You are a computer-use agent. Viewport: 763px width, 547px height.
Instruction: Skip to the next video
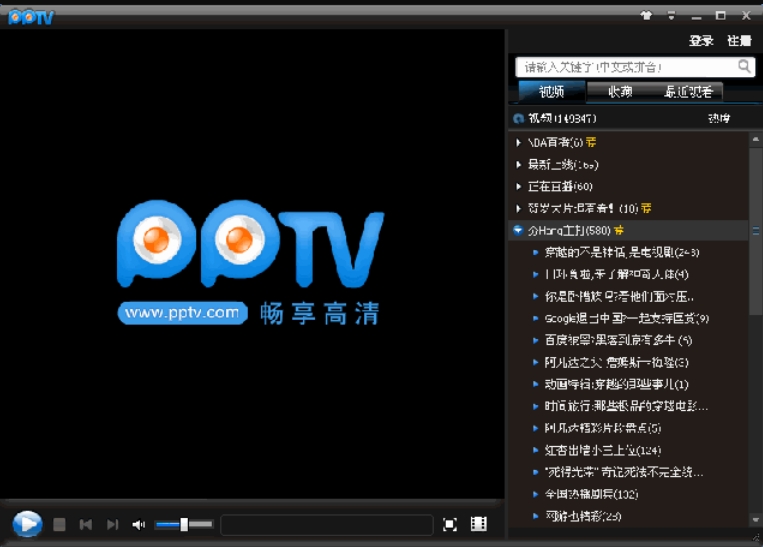112,524
